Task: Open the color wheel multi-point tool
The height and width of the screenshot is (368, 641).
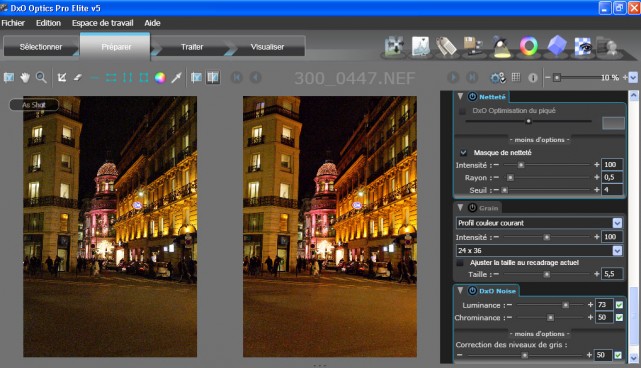Action: click(x=160, y=77)
